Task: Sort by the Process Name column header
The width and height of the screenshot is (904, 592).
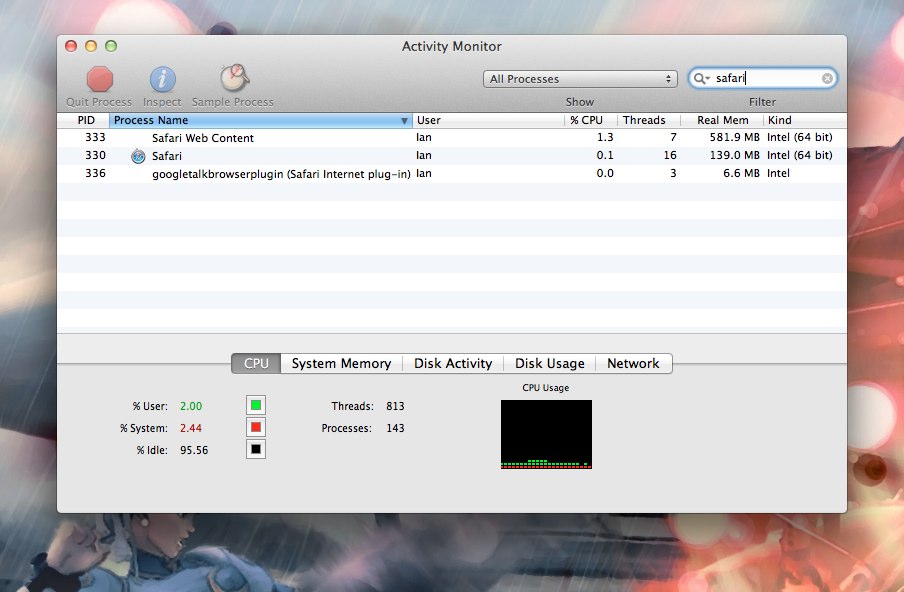Action: [261, 120]
